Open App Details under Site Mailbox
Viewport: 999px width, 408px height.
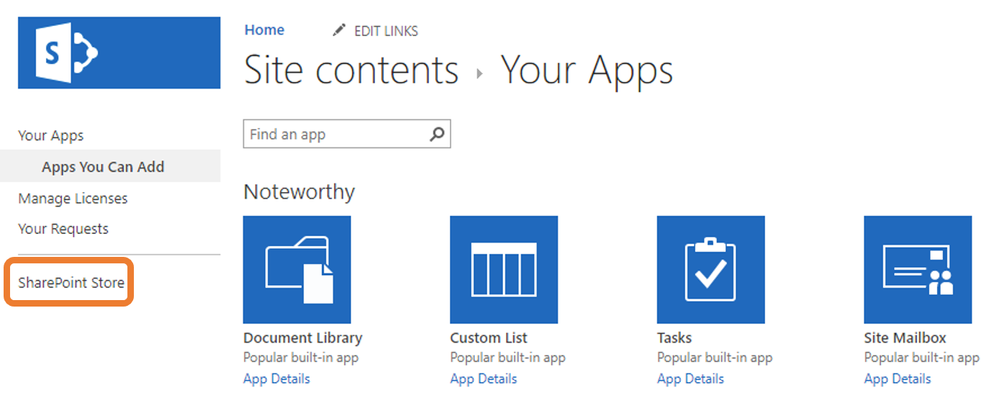898,379
